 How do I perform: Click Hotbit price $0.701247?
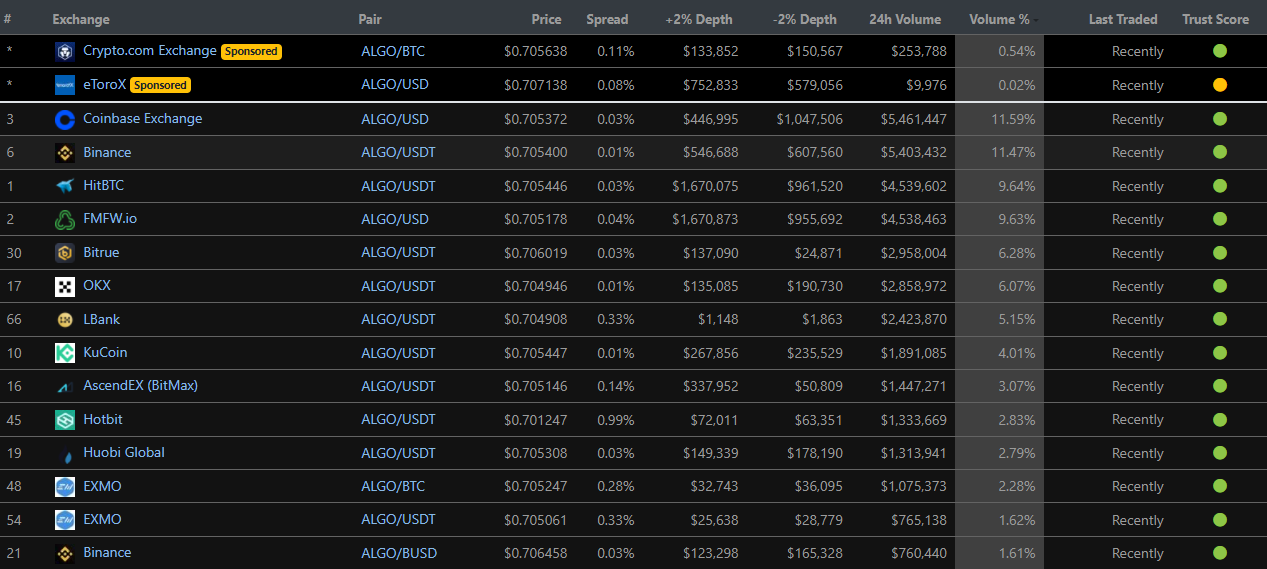click(x=535, y=419)
